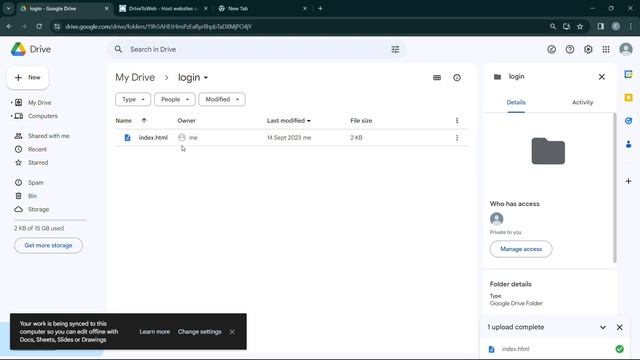The height and width of the screenshot is (360, 640).
Task: Click the Chrome address bar URL
Action: click(158, 27)
